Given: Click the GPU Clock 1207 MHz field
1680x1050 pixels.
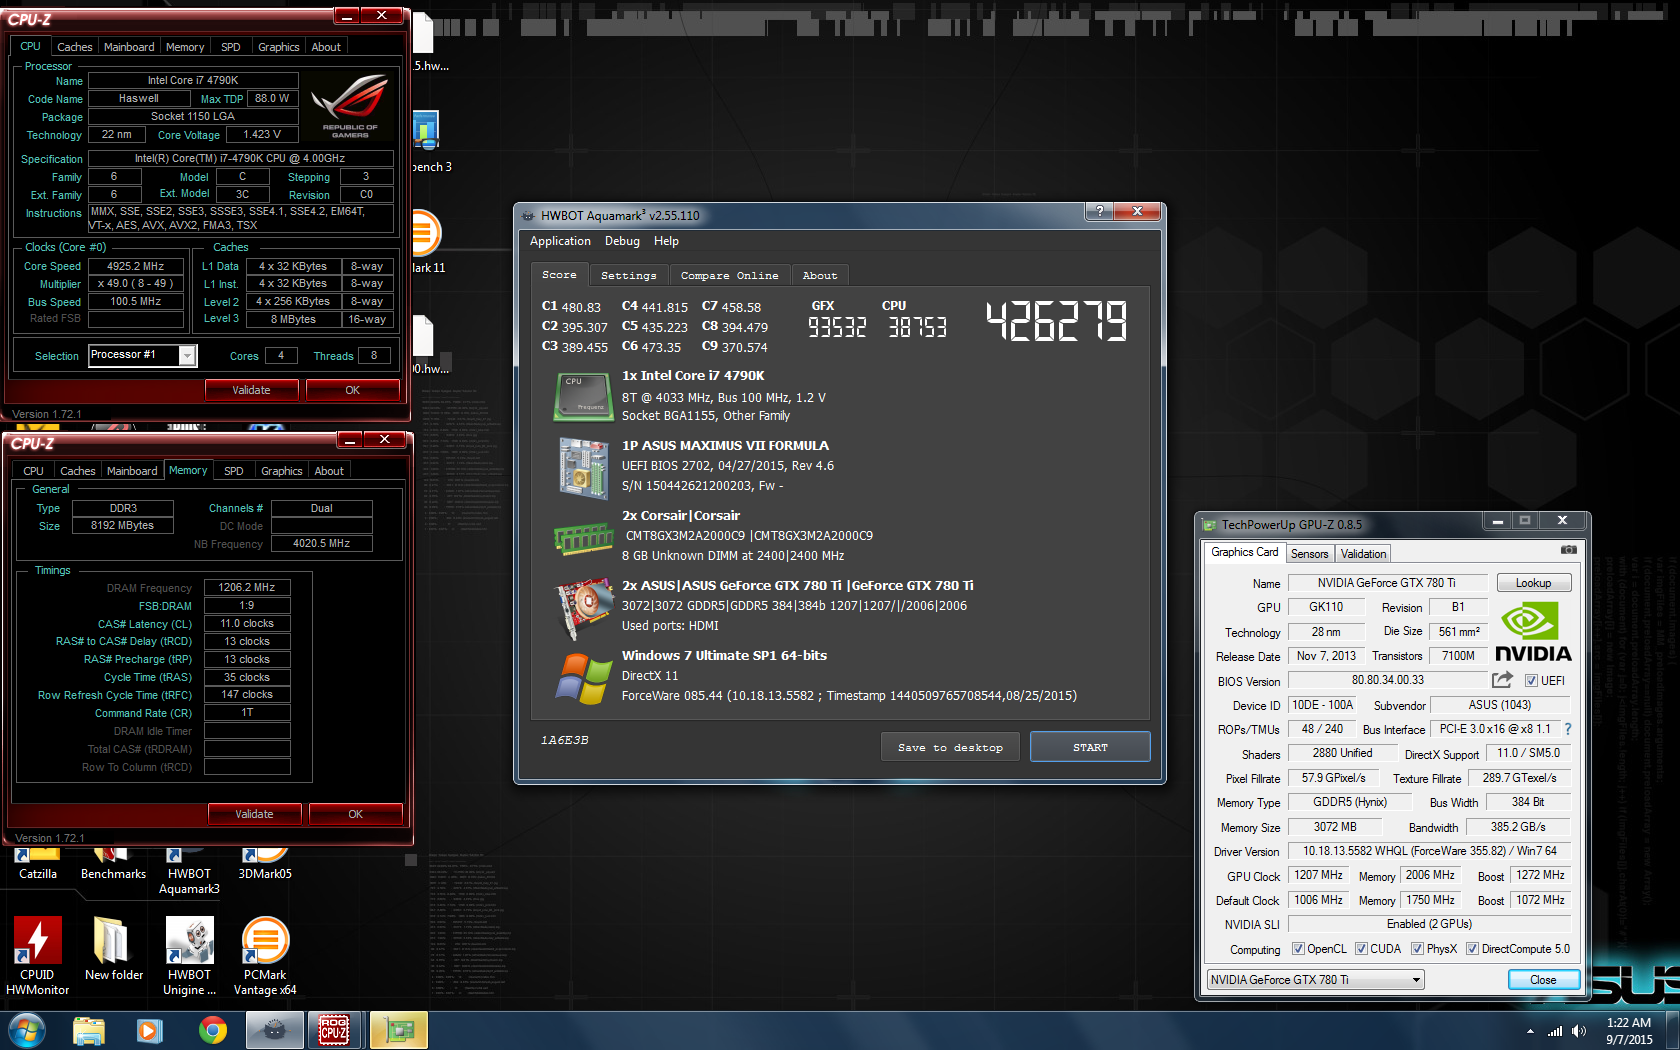Looking at the screenshot, I should [1318, 875].
